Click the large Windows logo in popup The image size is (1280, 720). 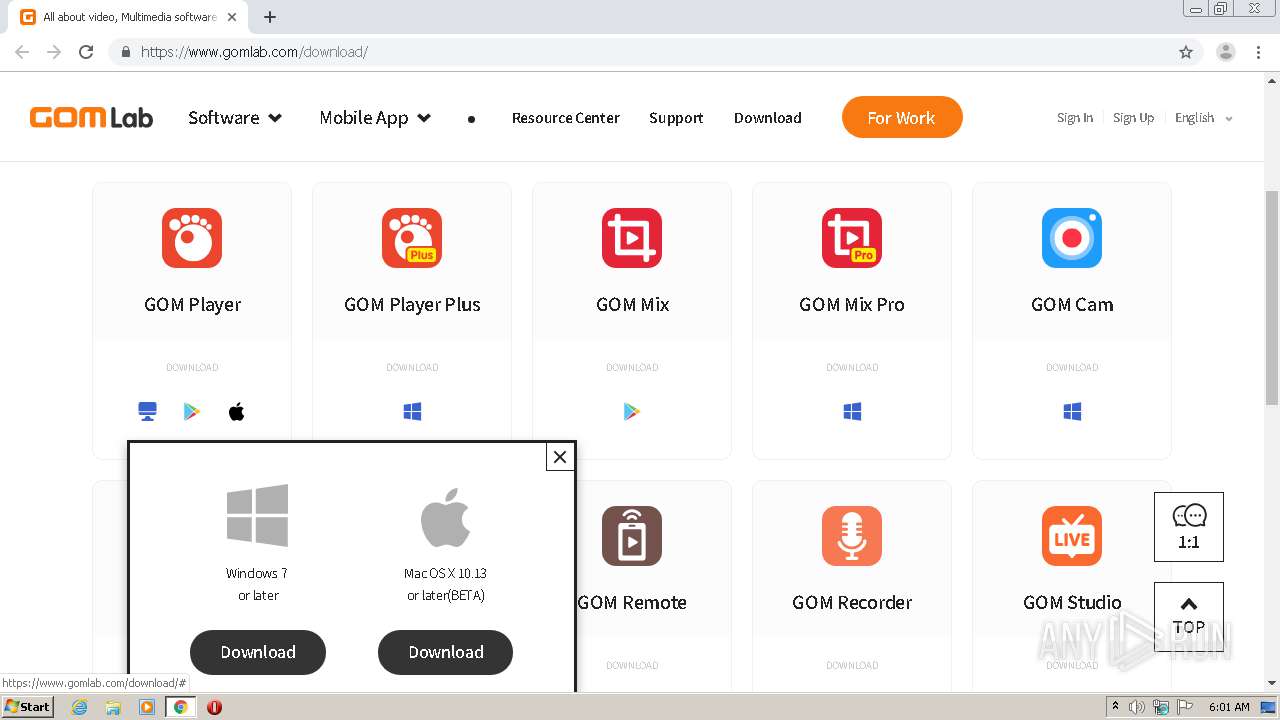tap(258, 516)
